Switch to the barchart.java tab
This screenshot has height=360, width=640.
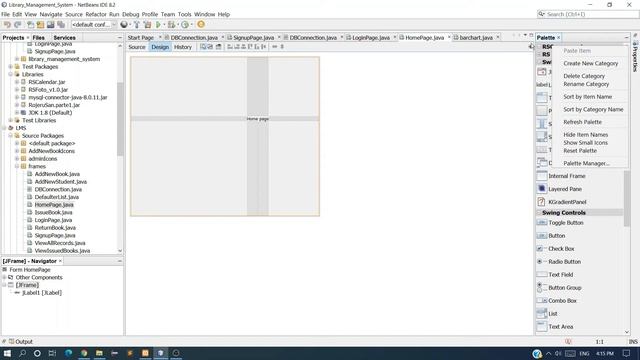tap(476, 38)
